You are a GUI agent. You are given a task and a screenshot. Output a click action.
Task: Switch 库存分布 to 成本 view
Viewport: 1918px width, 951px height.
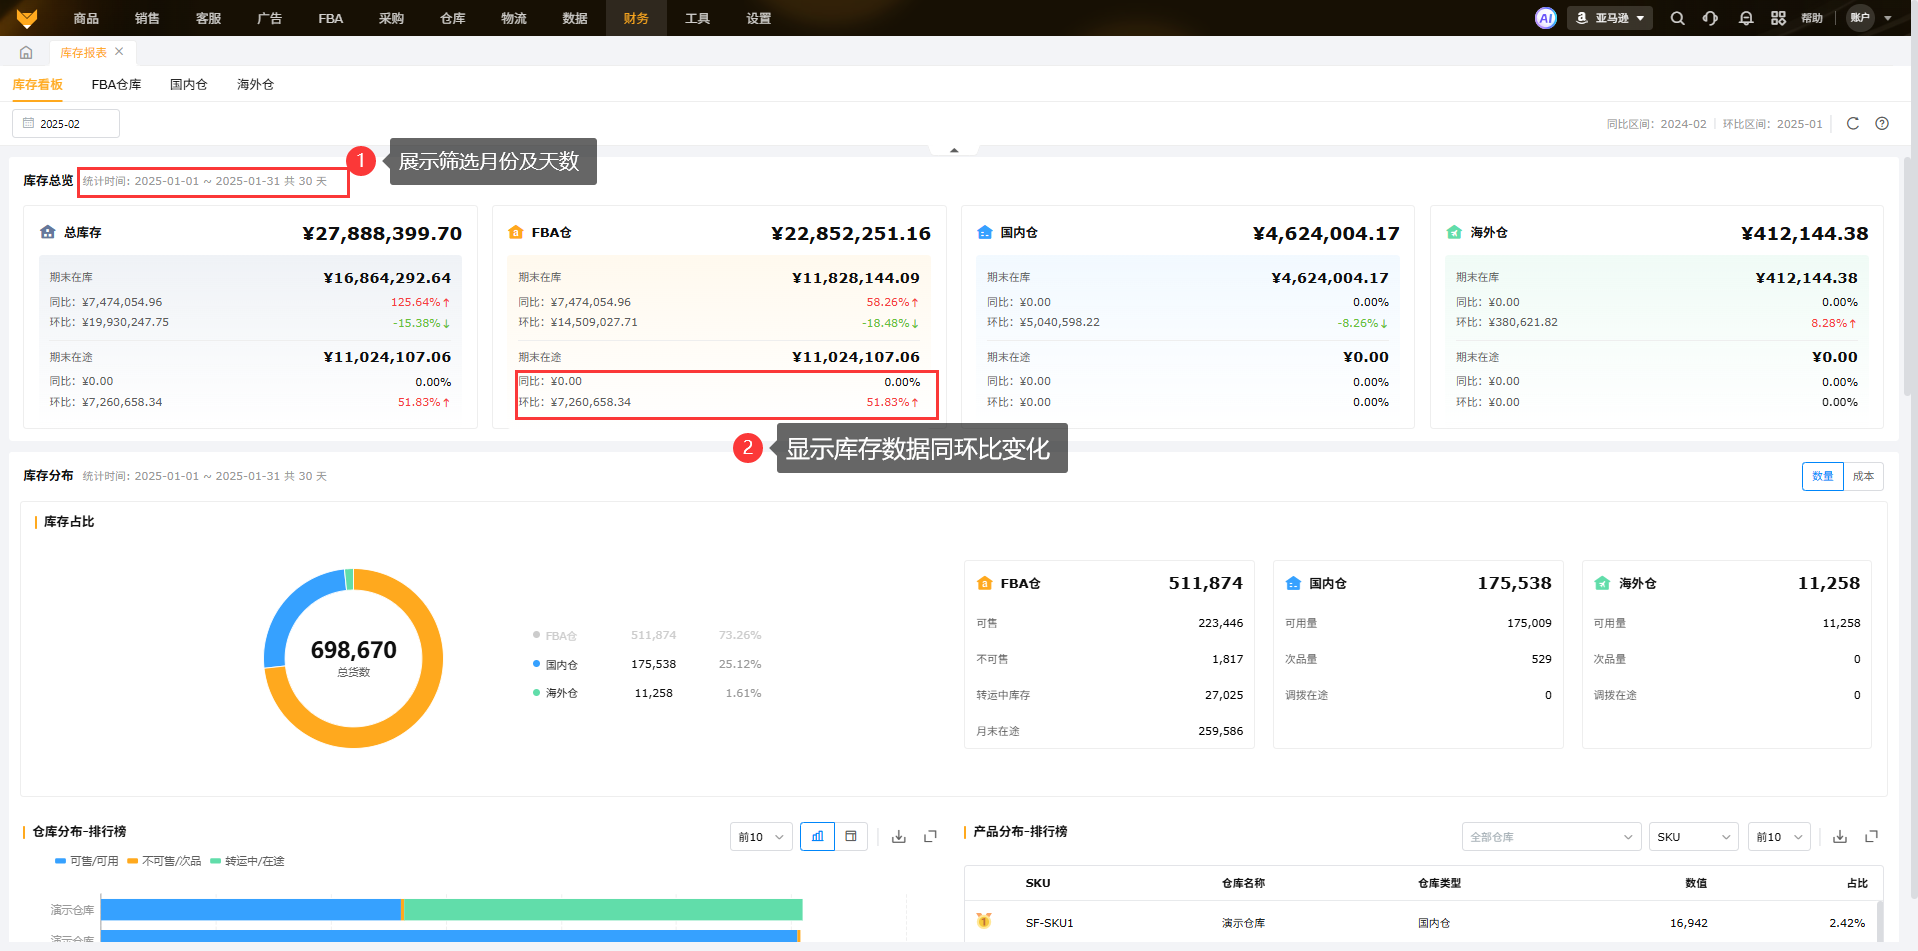point(1863,476)
